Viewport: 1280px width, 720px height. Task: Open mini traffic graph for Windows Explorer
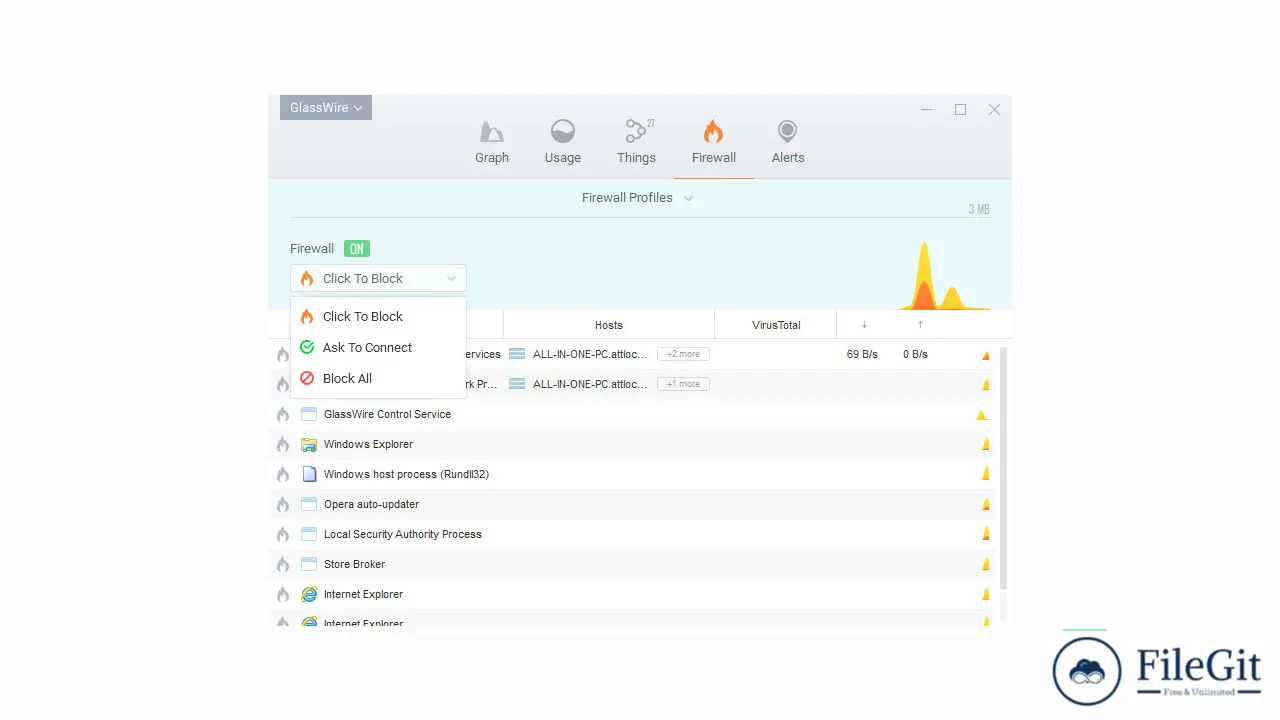[985, 444]
